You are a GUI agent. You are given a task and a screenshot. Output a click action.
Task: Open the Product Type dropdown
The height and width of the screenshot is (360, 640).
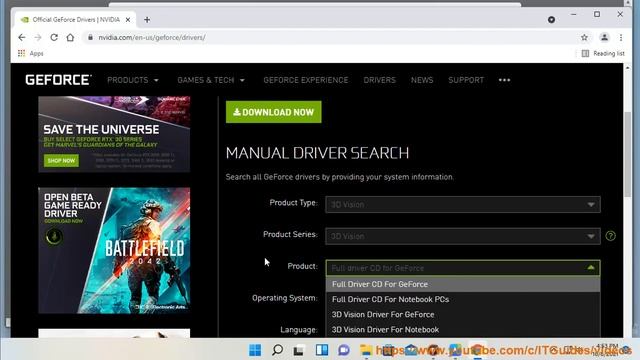coord(463,204)
